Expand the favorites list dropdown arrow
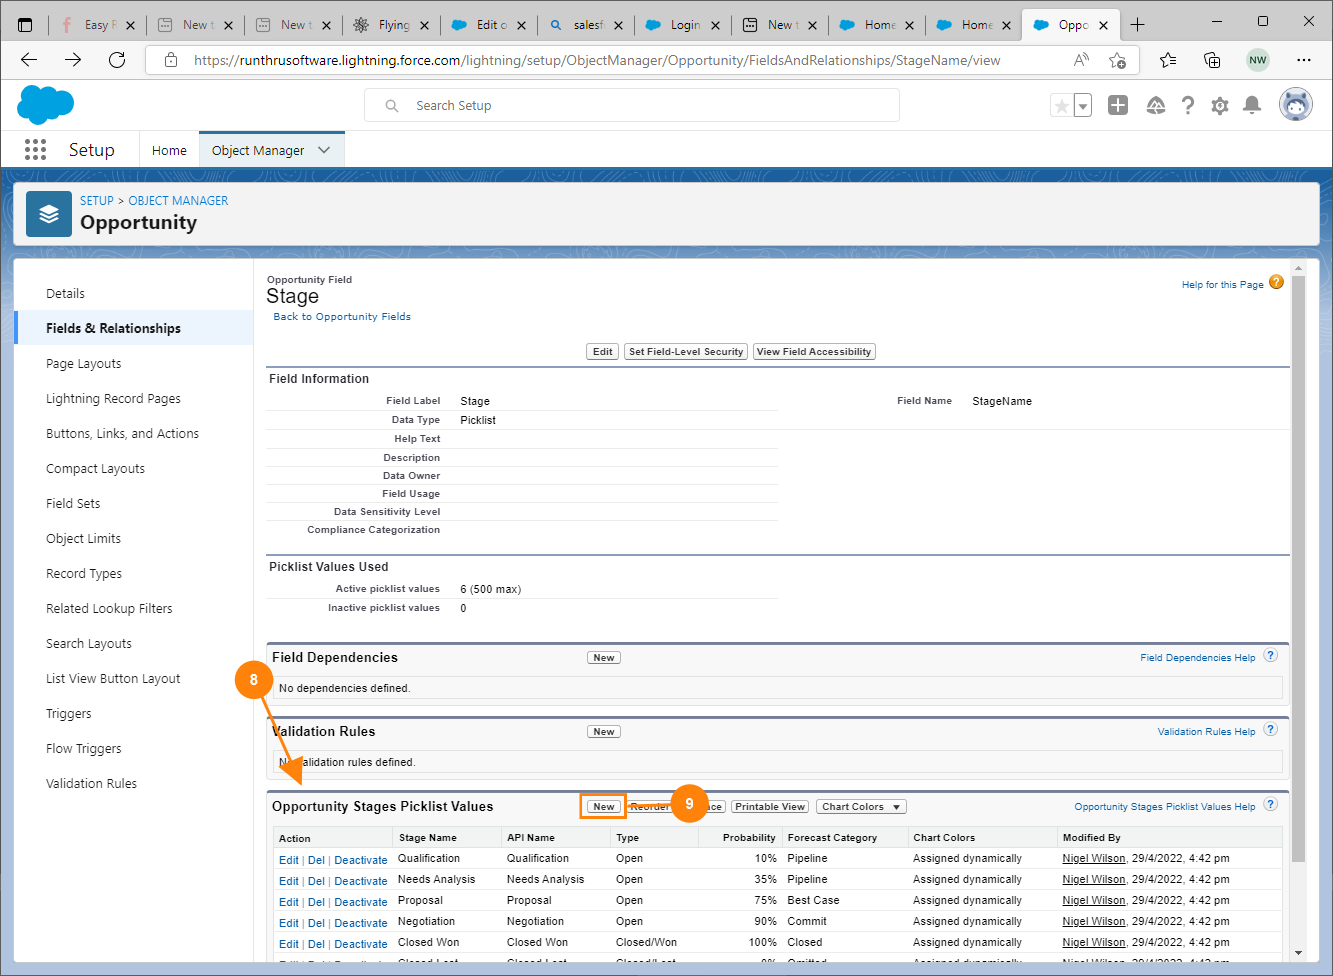Screen dimensions: 1333x976 coord(1083,105)
